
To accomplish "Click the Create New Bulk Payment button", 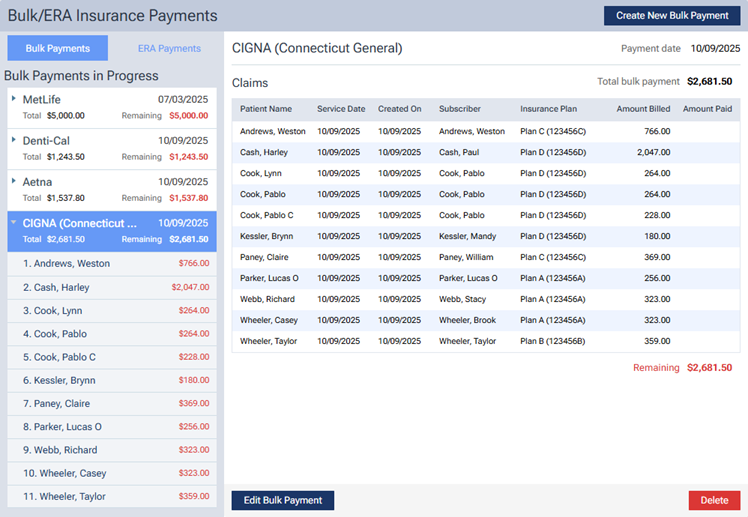I will point(672,16).
